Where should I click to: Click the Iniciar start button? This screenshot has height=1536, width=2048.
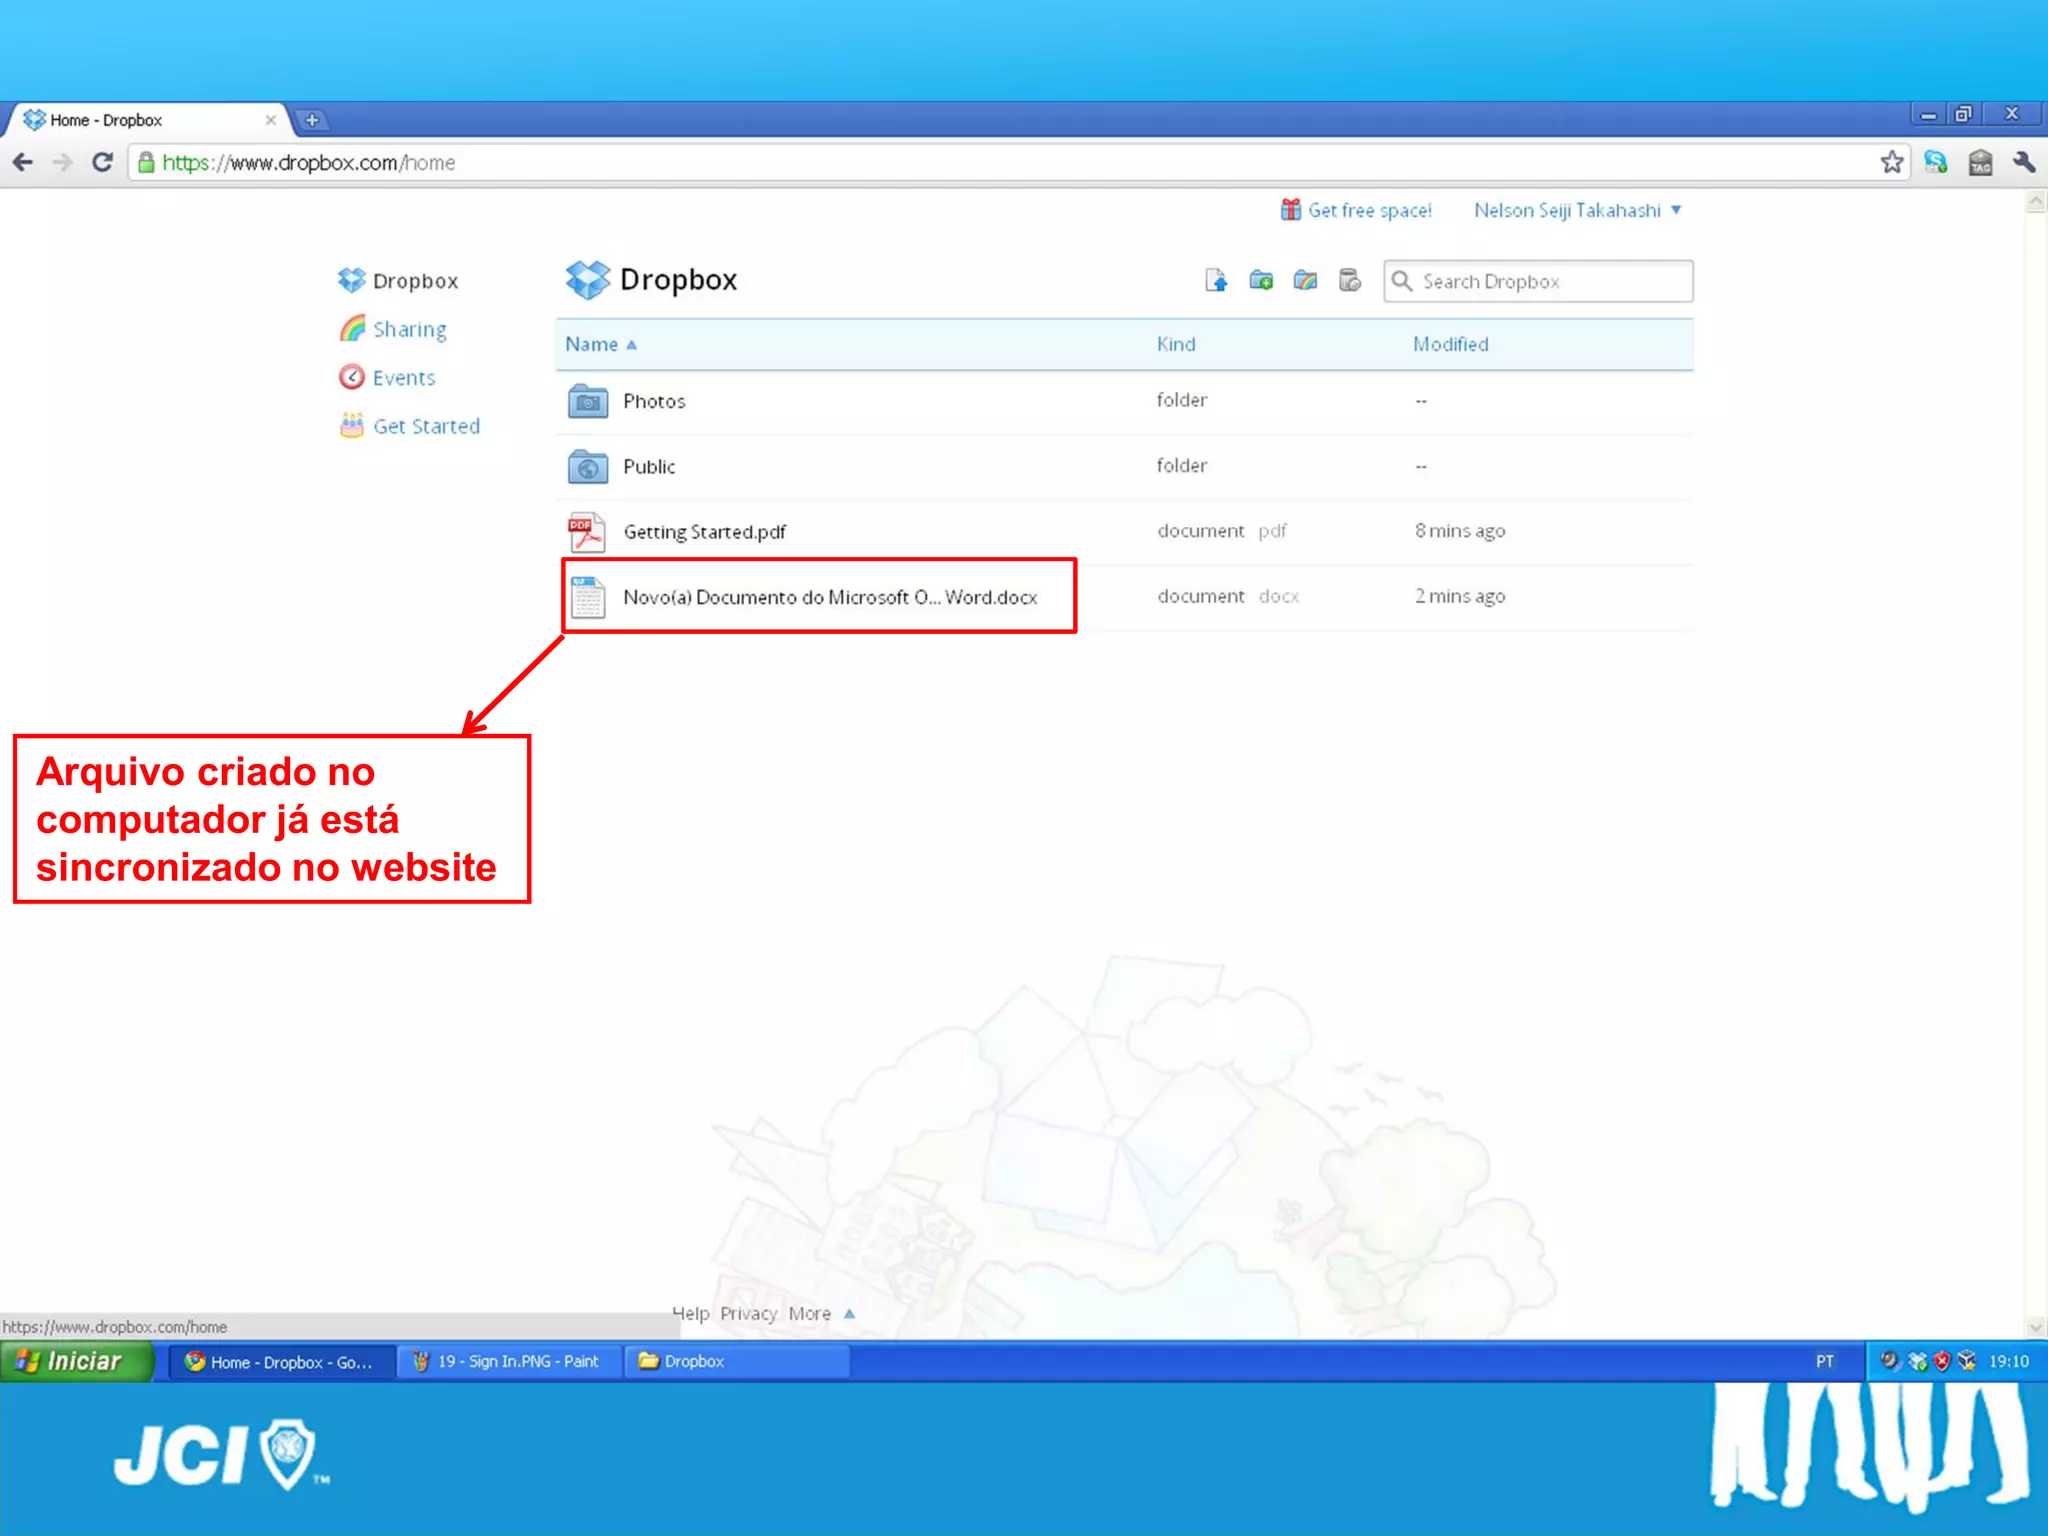[76, 1362]
